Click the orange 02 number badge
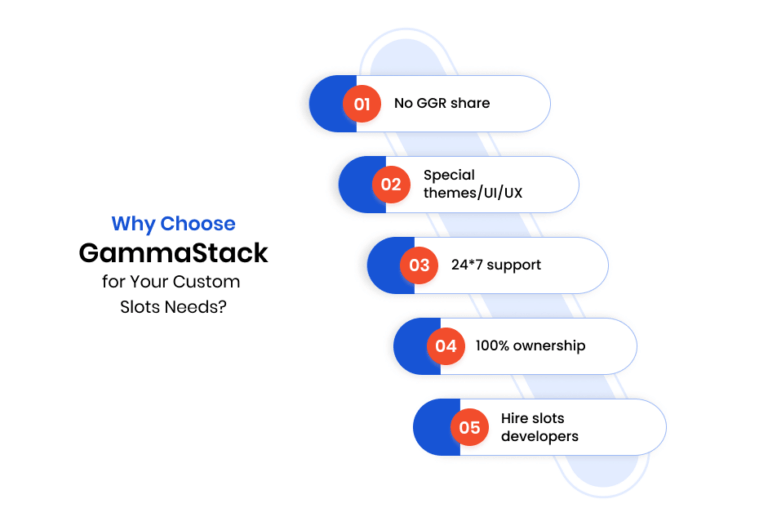The width and height of the screenshot is (768, 526). 391,185
